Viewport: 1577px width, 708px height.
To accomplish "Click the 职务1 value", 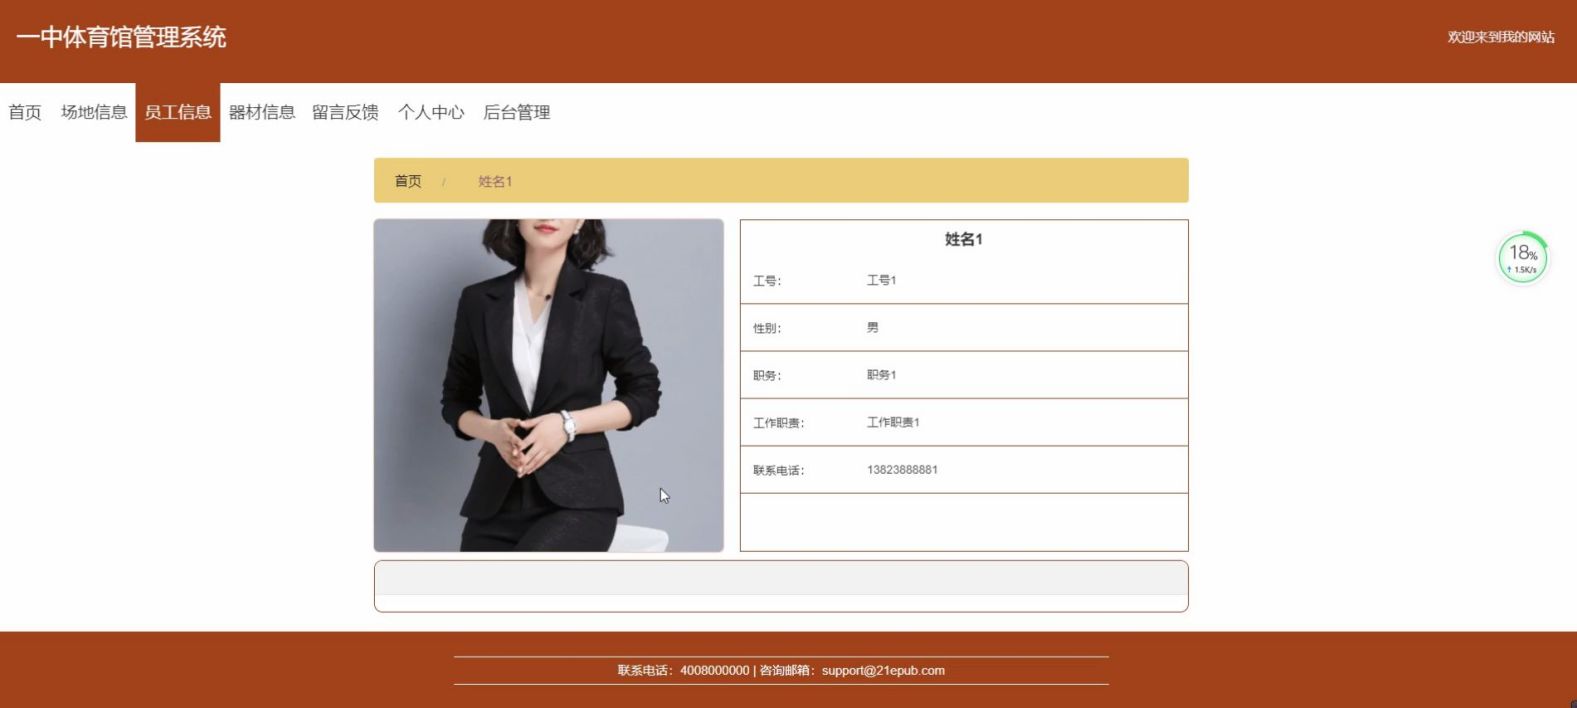I will click(881, 375).
